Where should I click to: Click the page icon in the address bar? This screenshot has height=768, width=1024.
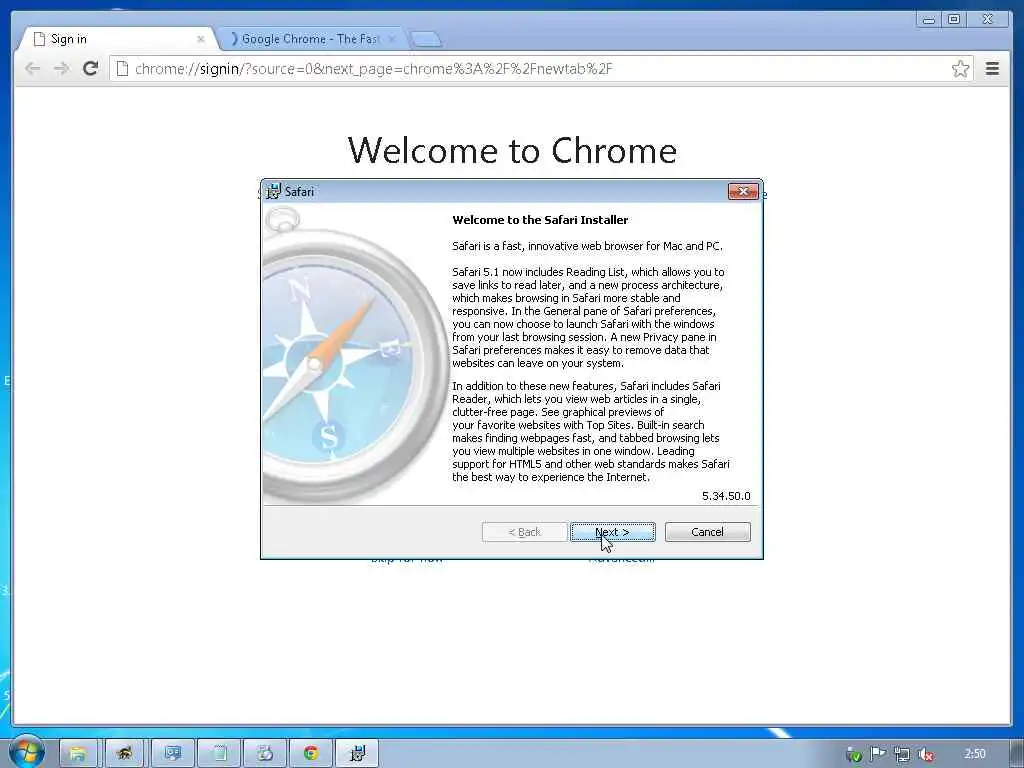[122, 69]
